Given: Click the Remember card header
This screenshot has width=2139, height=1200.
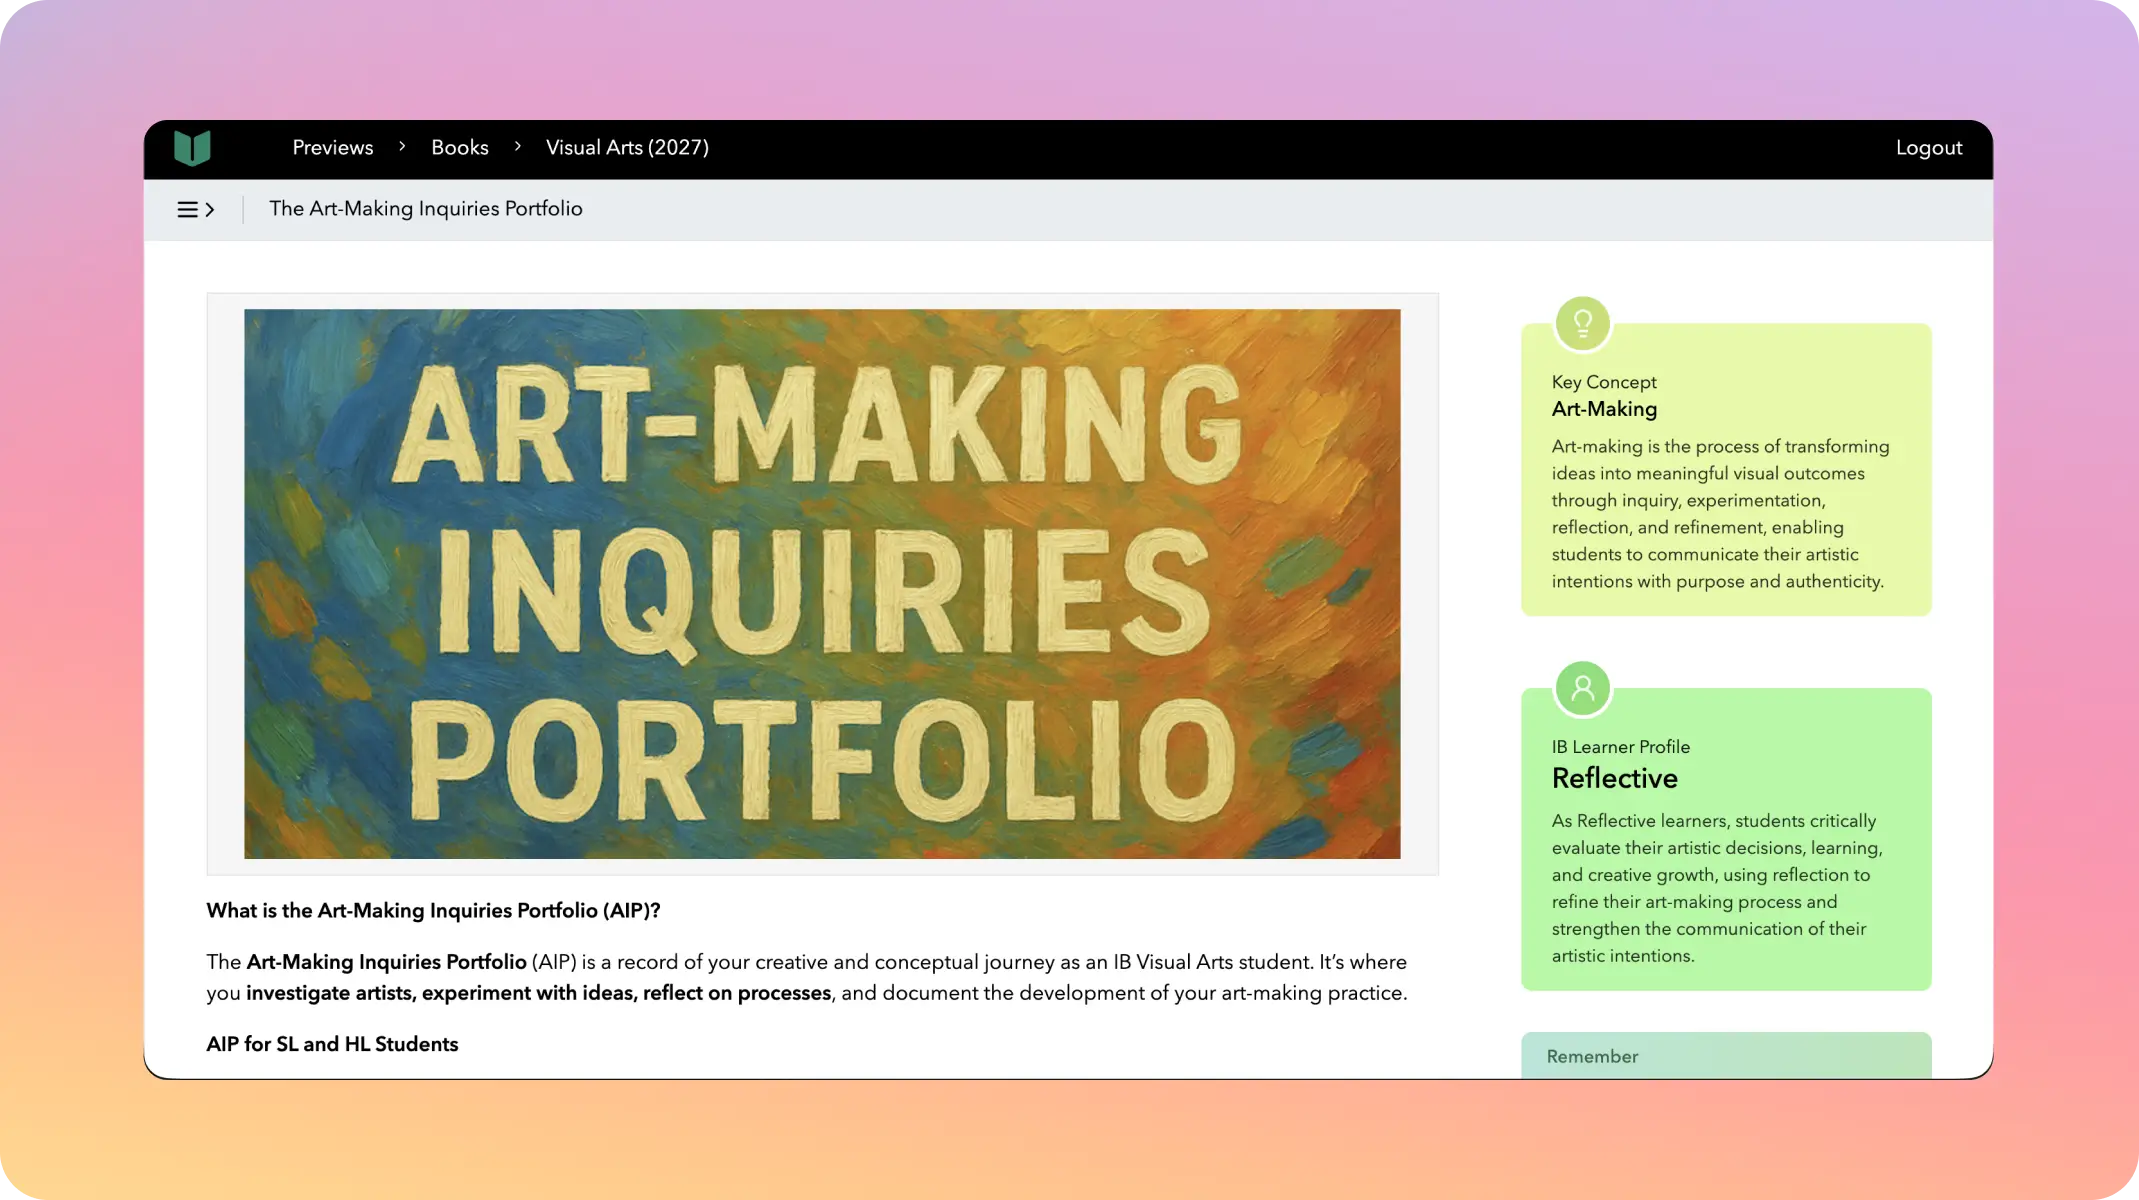Looking at the screenshot, I should point(1726,1056).
